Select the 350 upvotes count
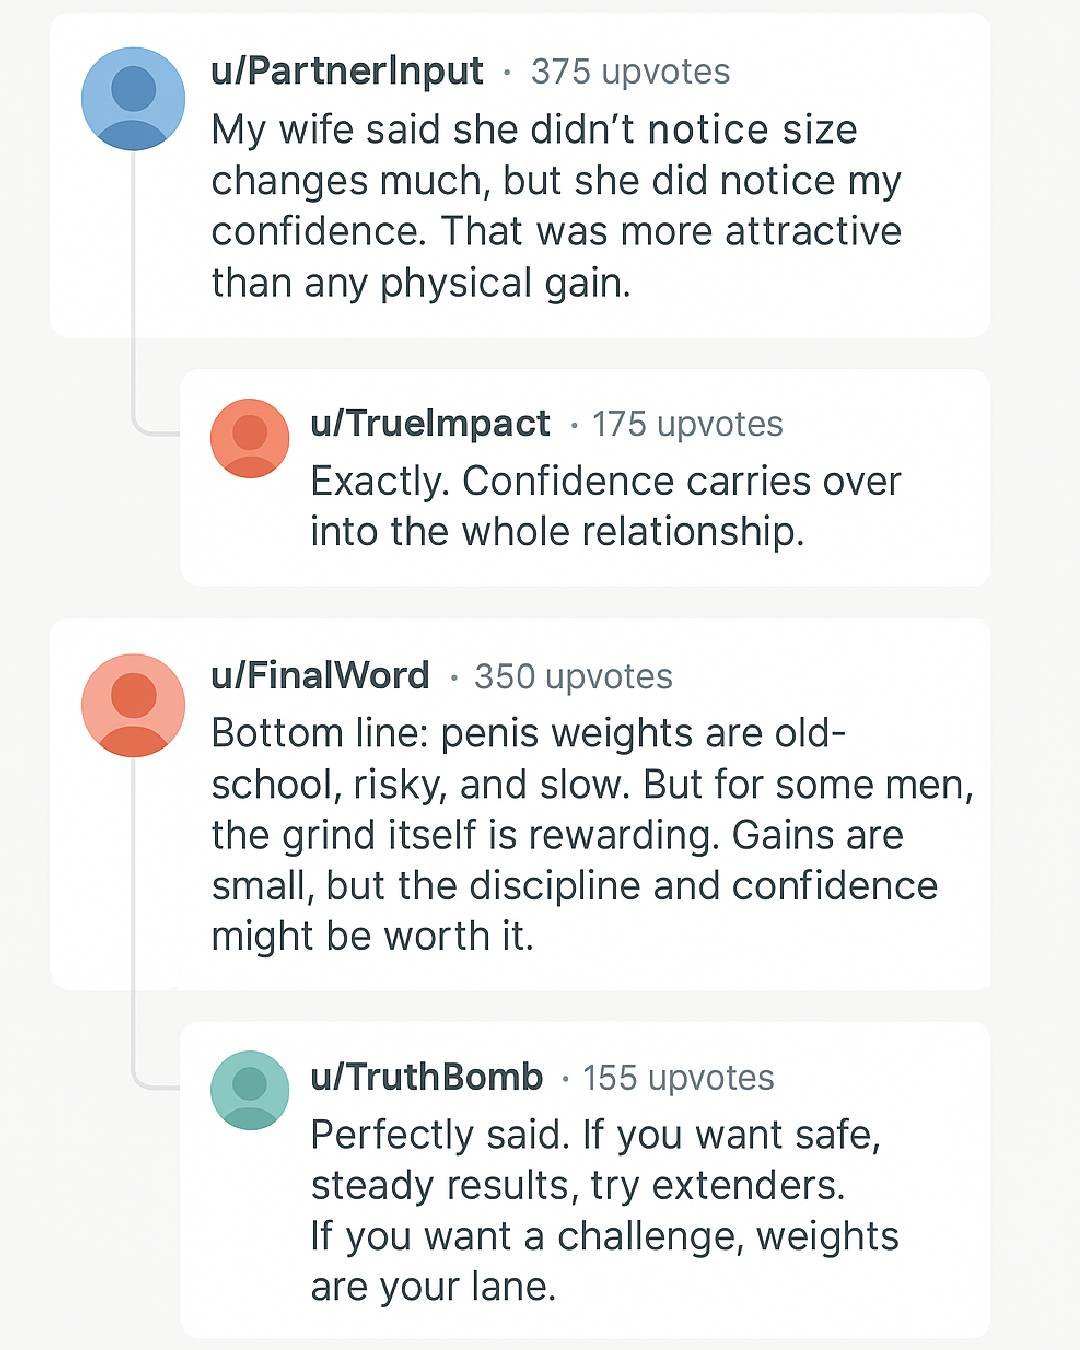Image resolution: width=1080 pixels, height=1350 pixels. [x=573, y=677]
